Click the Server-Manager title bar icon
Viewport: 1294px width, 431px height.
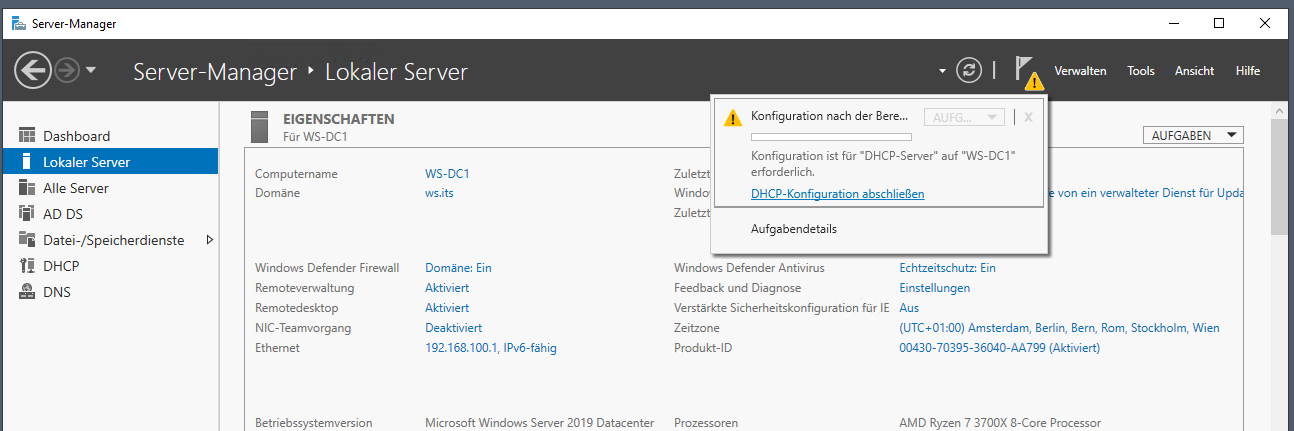[18, 23]
